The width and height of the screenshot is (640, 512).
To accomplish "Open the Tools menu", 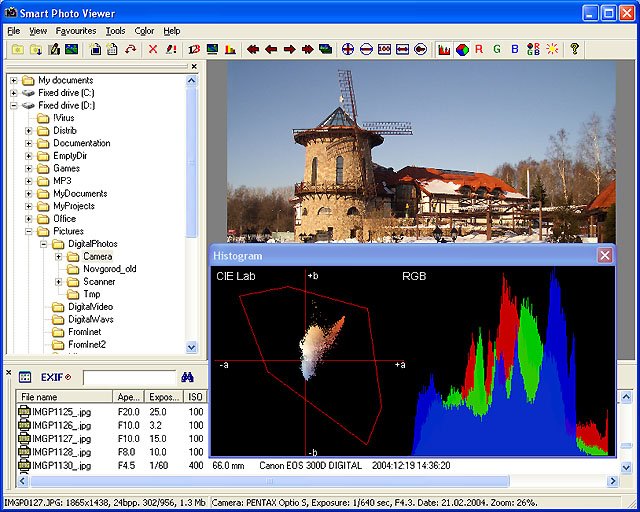I will (x=115, y=31).
